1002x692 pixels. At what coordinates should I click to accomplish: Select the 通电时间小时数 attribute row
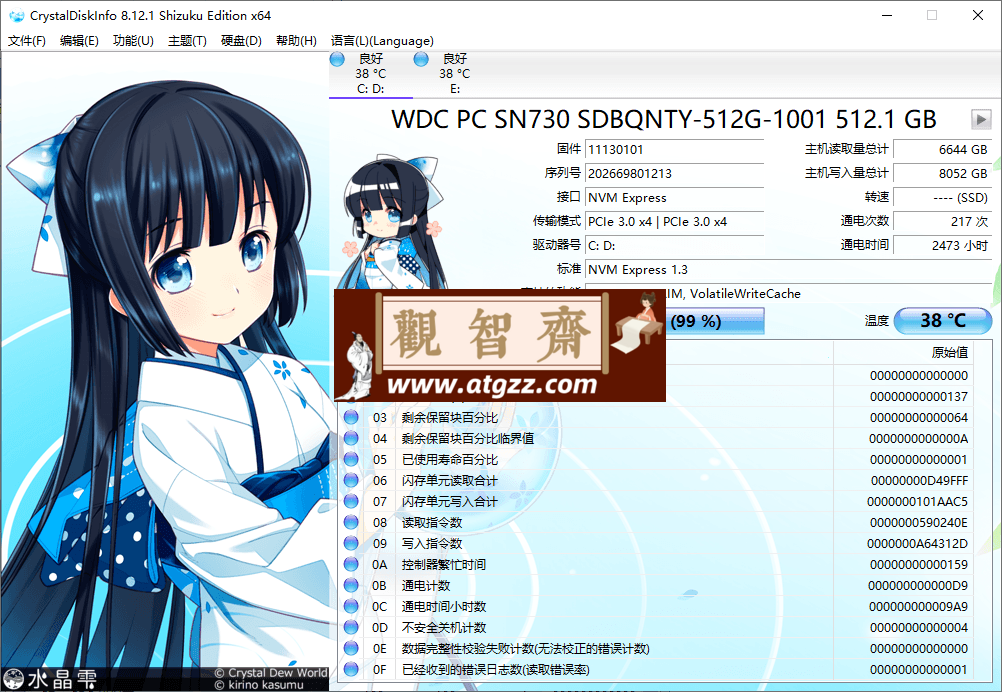(x=656, y=606)
